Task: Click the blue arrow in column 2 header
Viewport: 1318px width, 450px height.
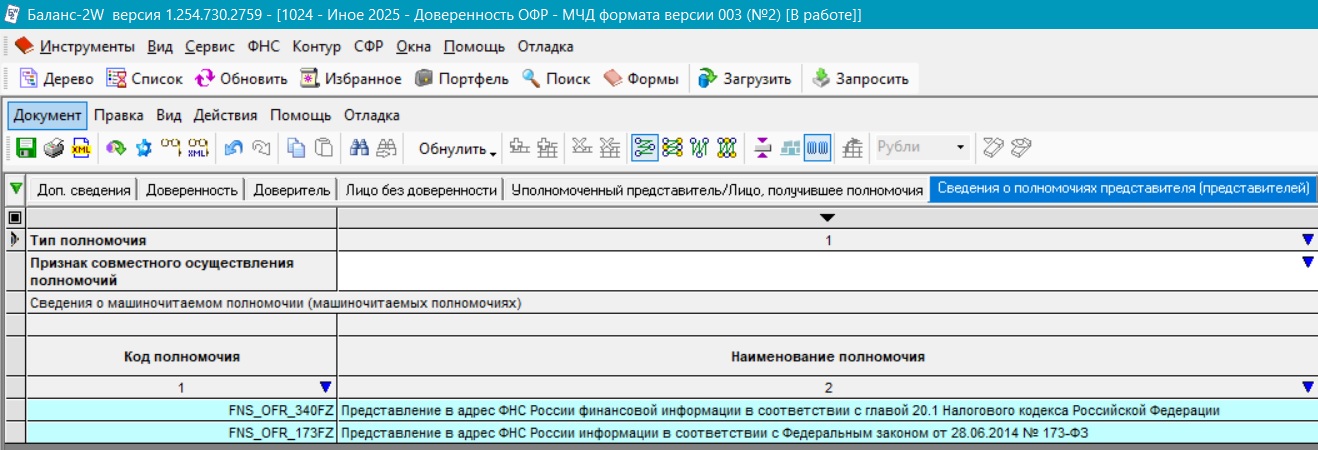Action: point(1307,387)
